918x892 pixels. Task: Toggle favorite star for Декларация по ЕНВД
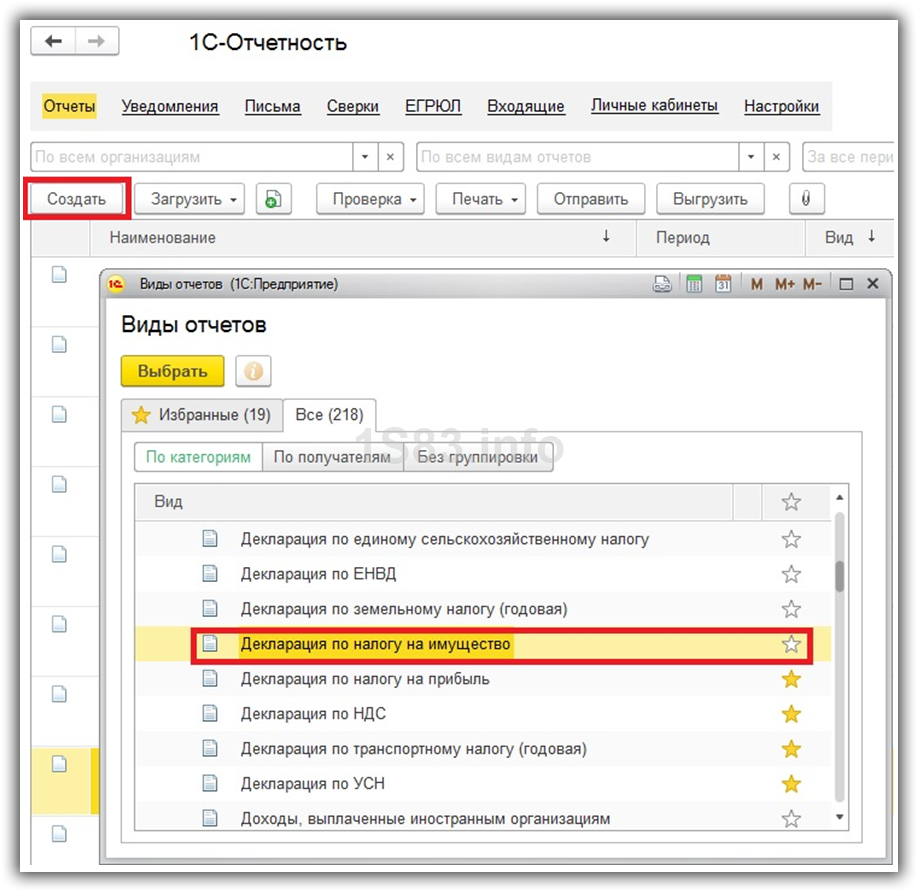click(791, 574)
